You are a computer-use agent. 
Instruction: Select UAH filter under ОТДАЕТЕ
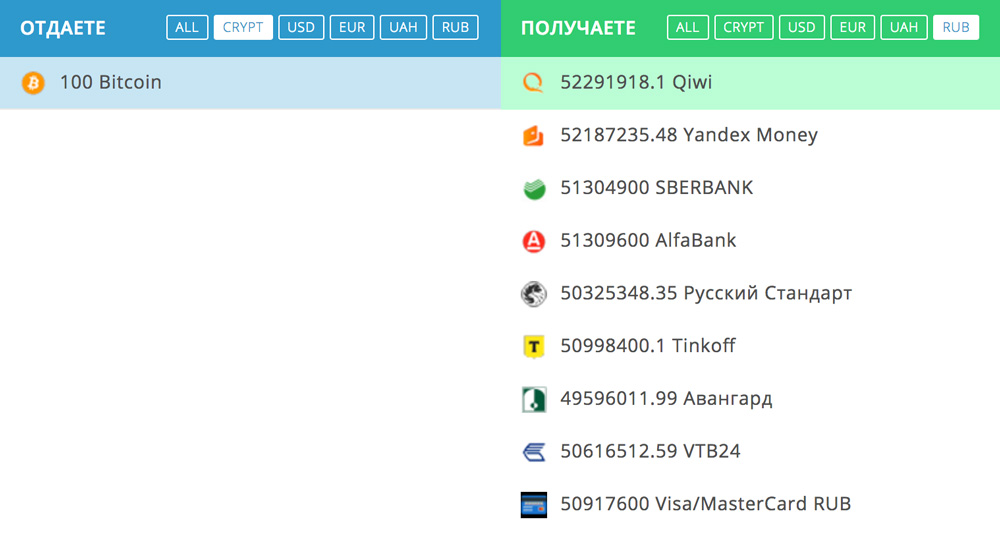403,27
